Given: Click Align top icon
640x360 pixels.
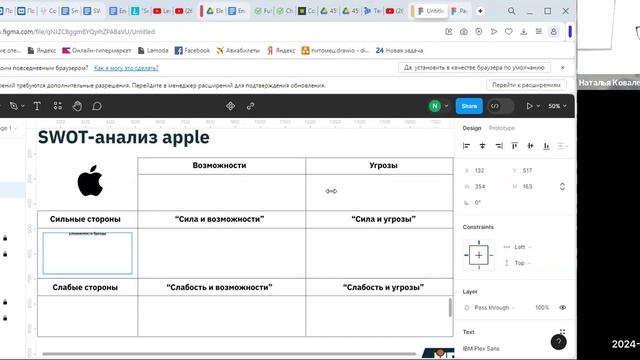Looking at the screenshot, I should pos(514,146).
